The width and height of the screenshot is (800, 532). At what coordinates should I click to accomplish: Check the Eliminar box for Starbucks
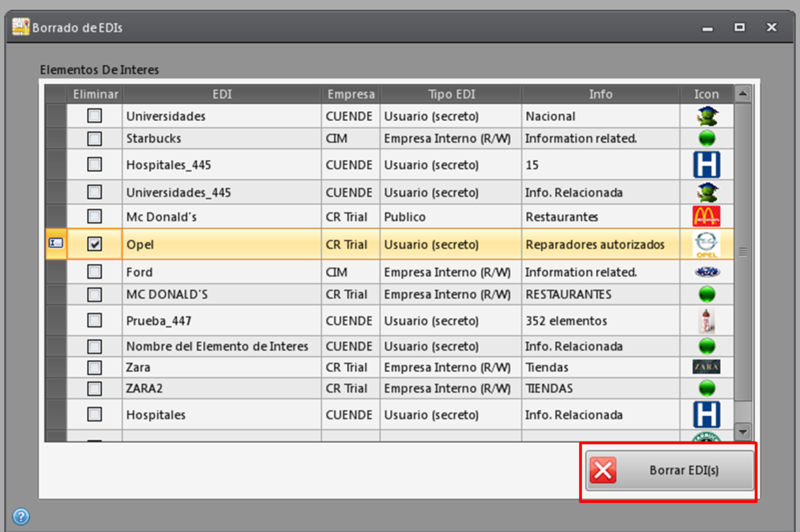(x=94, y=138)
